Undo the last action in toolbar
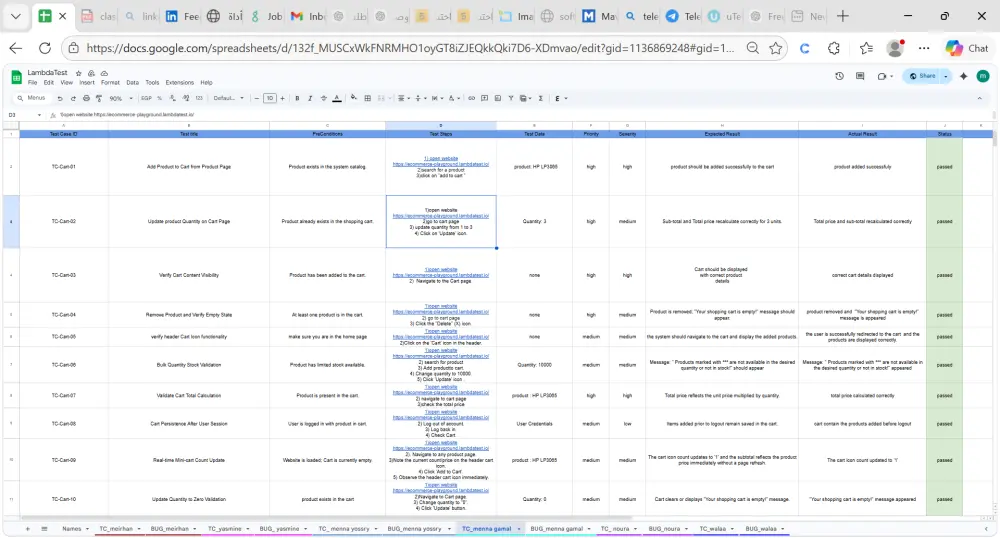 pos(60,98)
